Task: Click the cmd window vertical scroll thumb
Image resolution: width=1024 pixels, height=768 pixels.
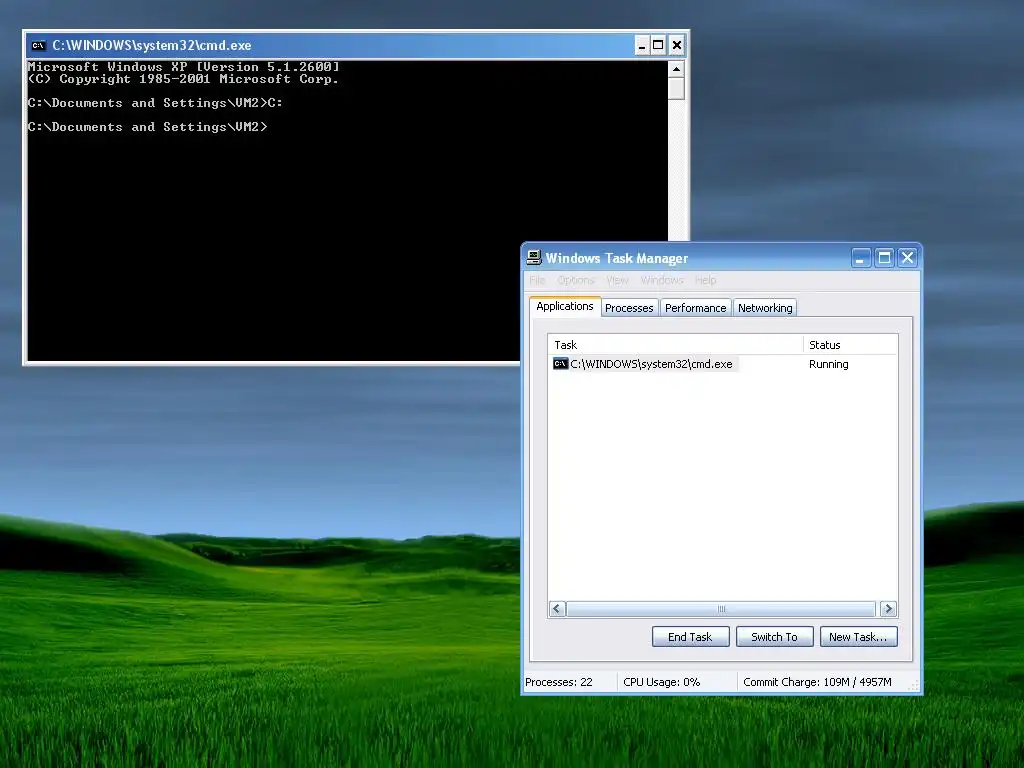Action: point(677,89)
